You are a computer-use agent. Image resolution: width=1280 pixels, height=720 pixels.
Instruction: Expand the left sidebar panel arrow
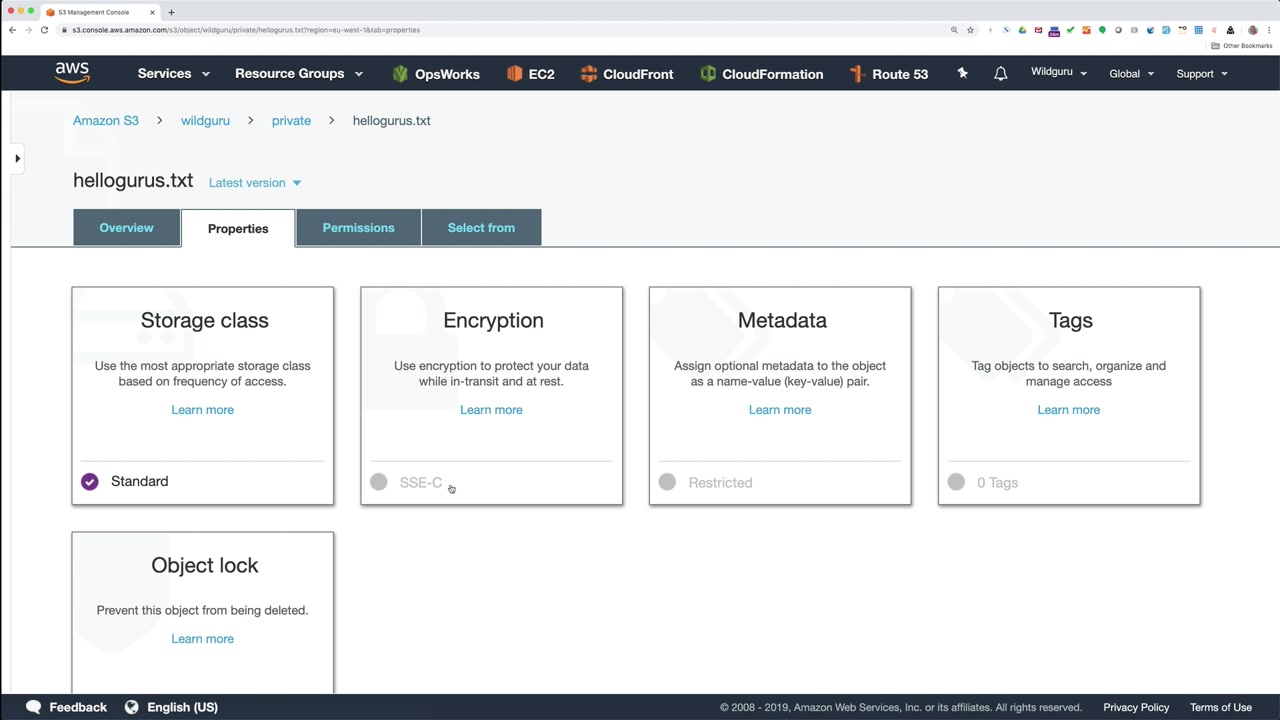coord(17,158)
